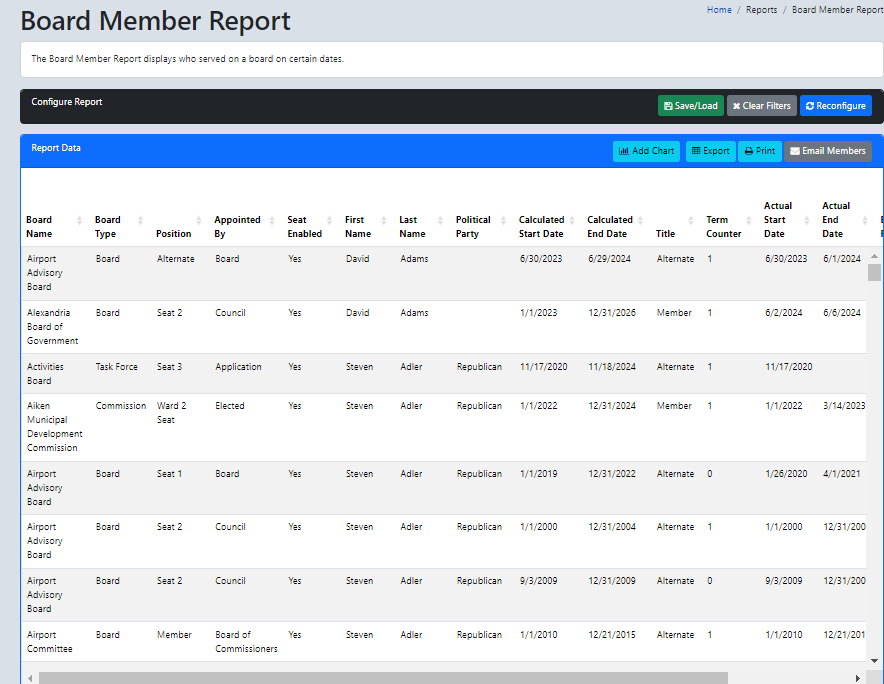This screenshot has height=684, width=884.
Task: Click the Seat 3 position cell
Action: 169,367
